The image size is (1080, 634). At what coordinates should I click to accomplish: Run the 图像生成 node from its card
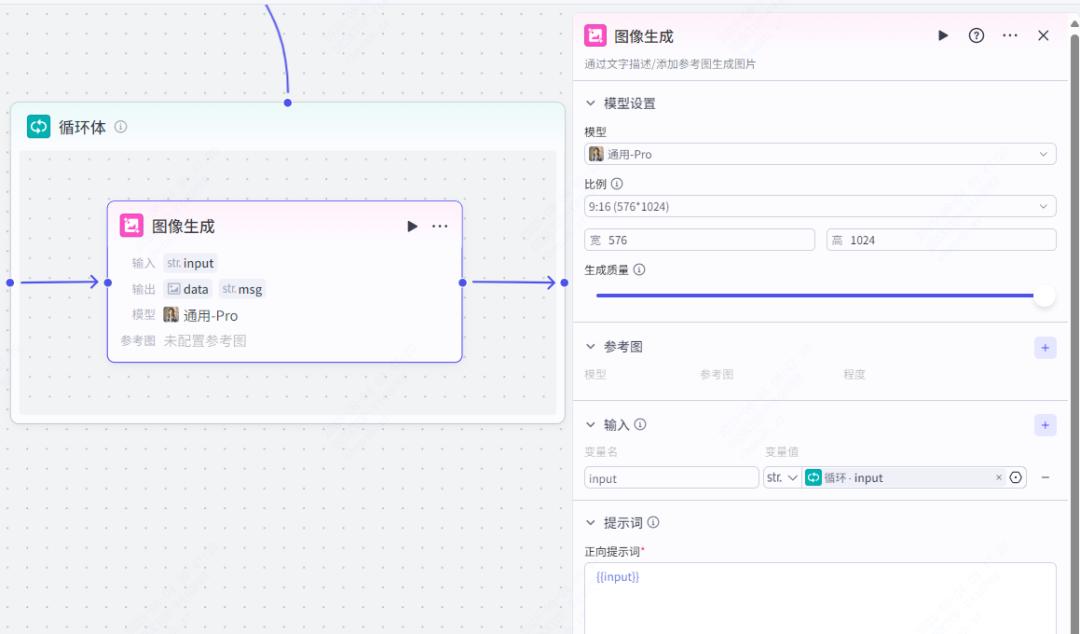point(412,226)
